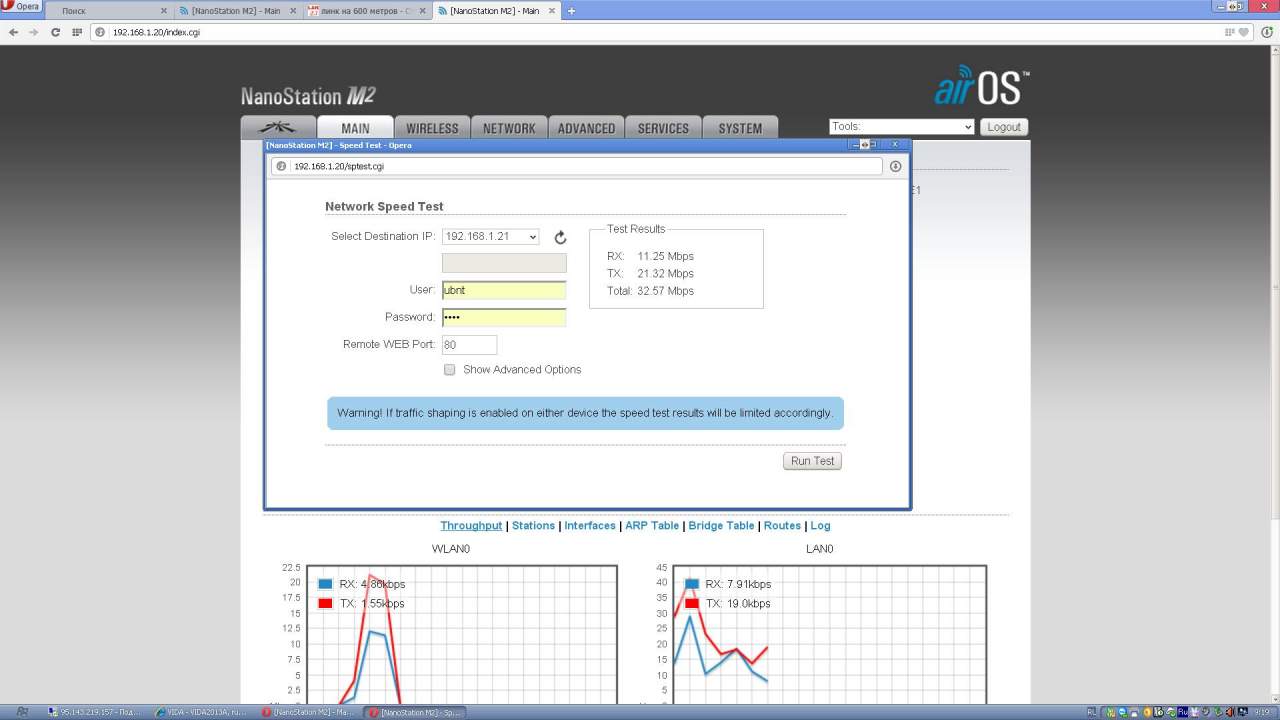The width and height of the screenshot is (1280, 720).
Task: Refresh the destination IP list
Action: click(x=560, y=238)
